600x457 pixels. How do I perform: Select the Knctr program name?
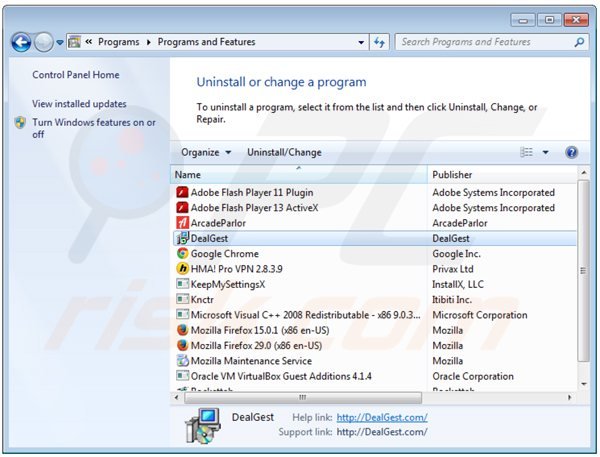(202, 300)
